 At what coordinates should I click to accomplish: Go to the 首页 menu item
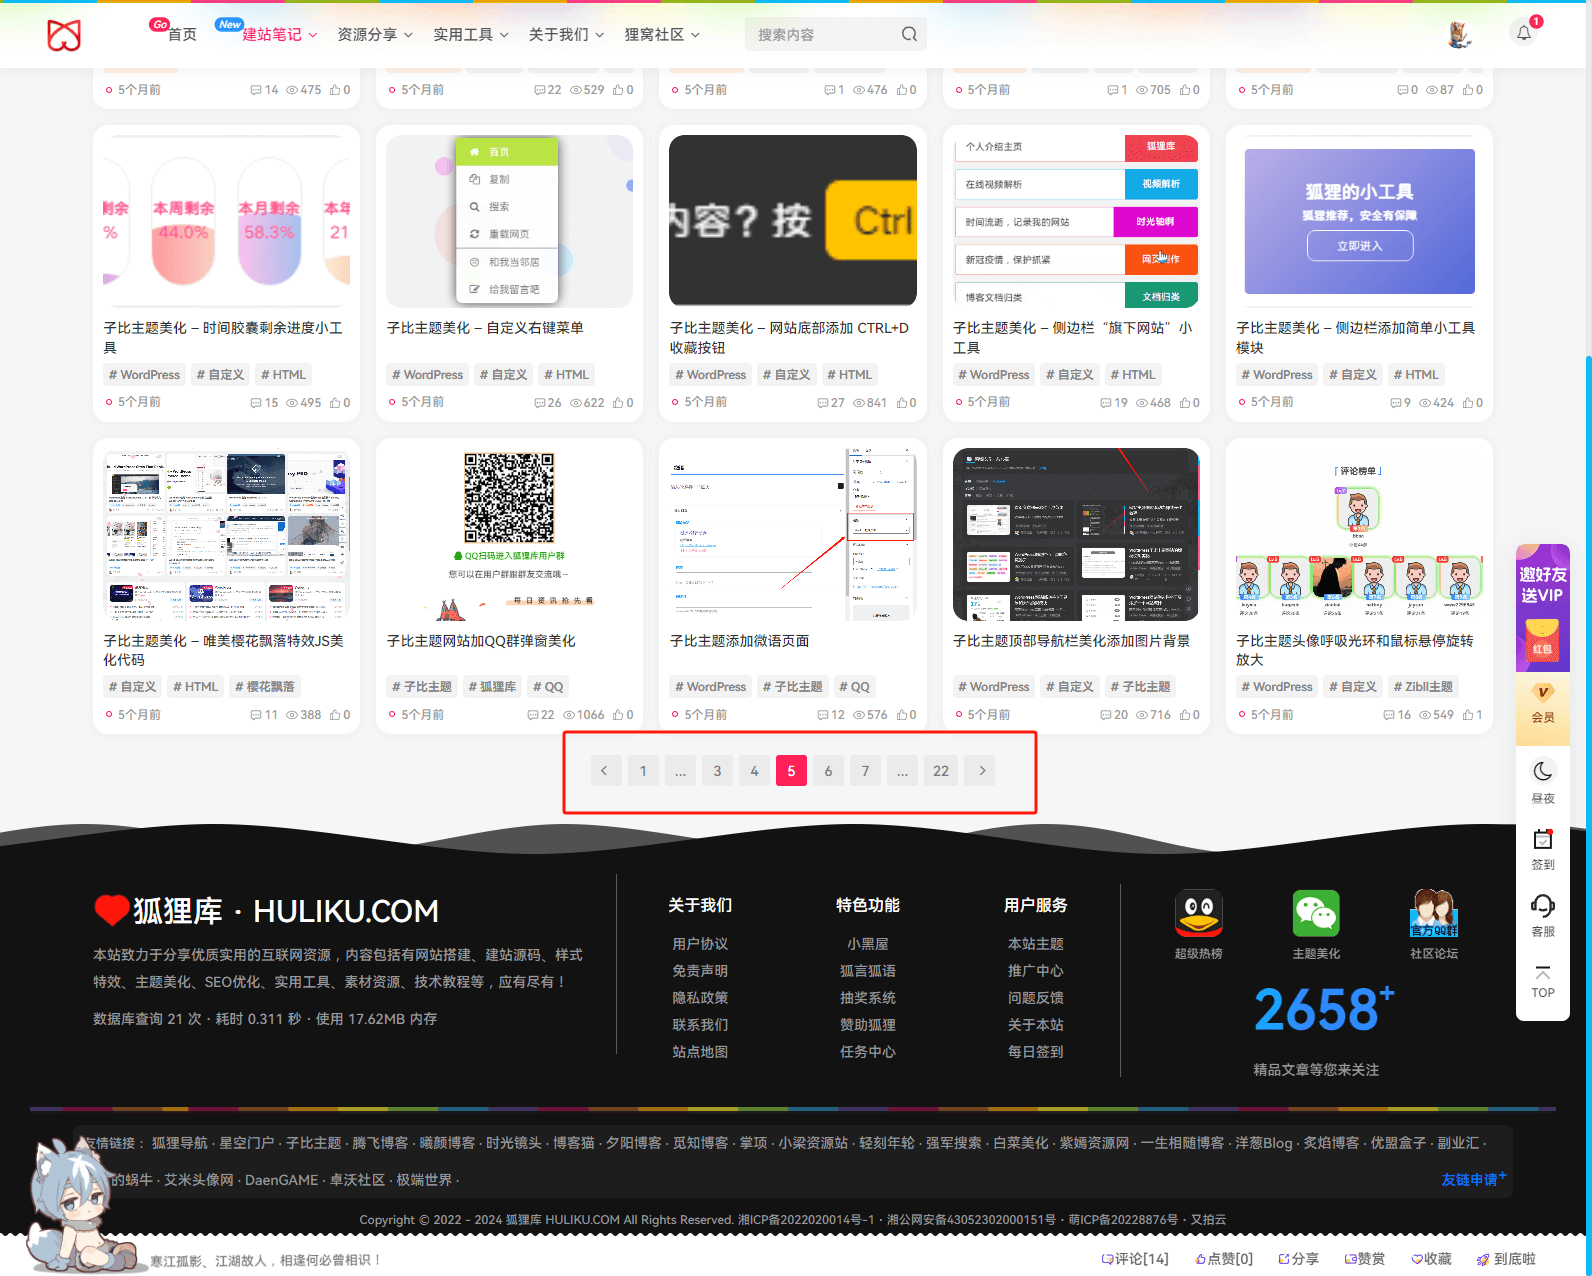[x=182, y=35]
